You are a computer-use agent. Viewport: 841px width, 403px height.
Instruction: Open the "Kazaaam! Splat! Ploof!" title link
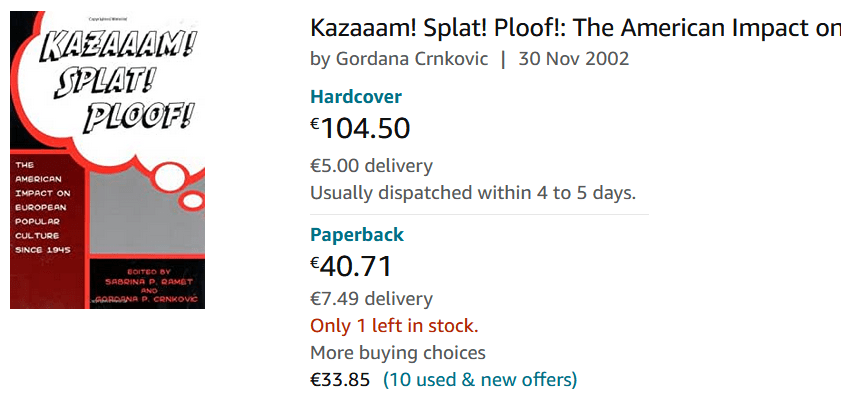point(575,26)
